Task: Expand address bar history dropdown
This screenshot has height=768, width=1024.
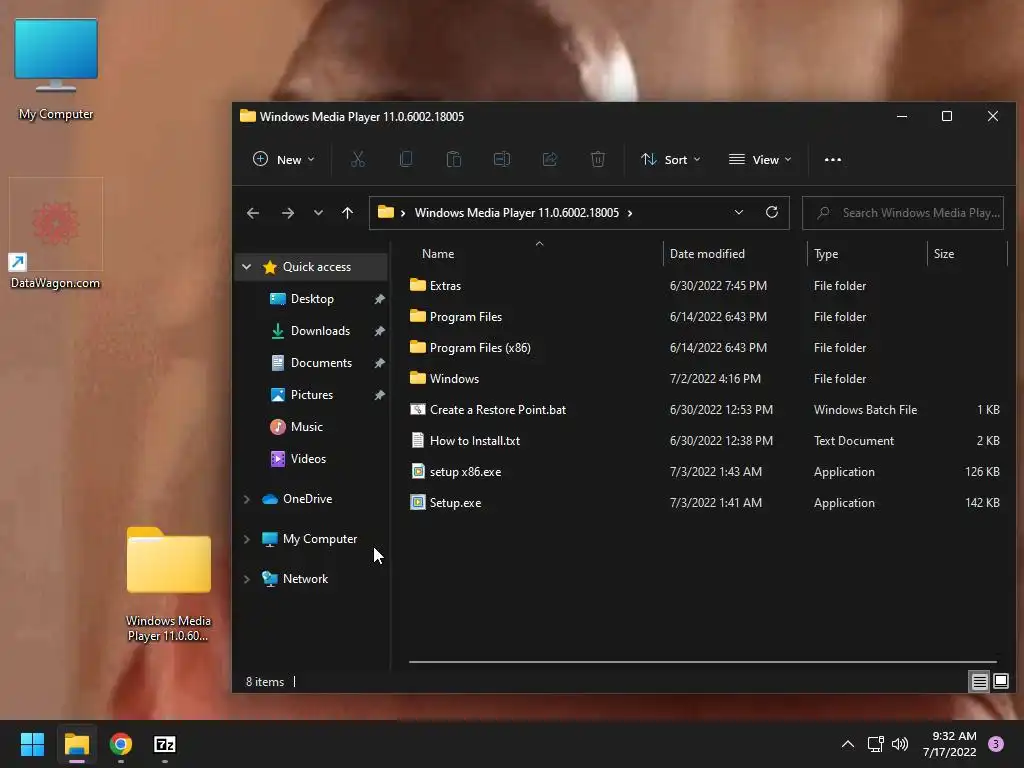Action: (739, 212)
